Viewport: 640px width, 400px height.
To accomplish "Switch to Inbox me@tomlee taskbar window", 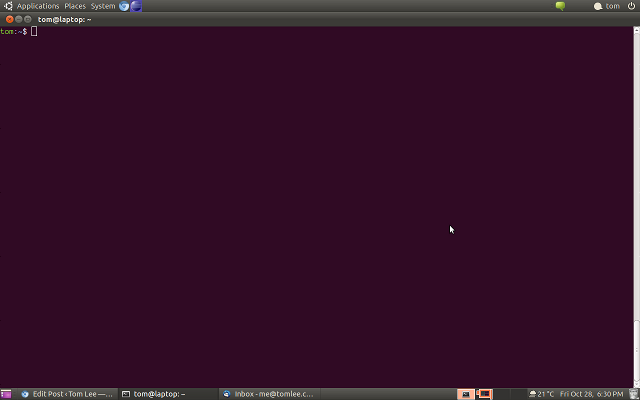I will [x=269, y=394].
